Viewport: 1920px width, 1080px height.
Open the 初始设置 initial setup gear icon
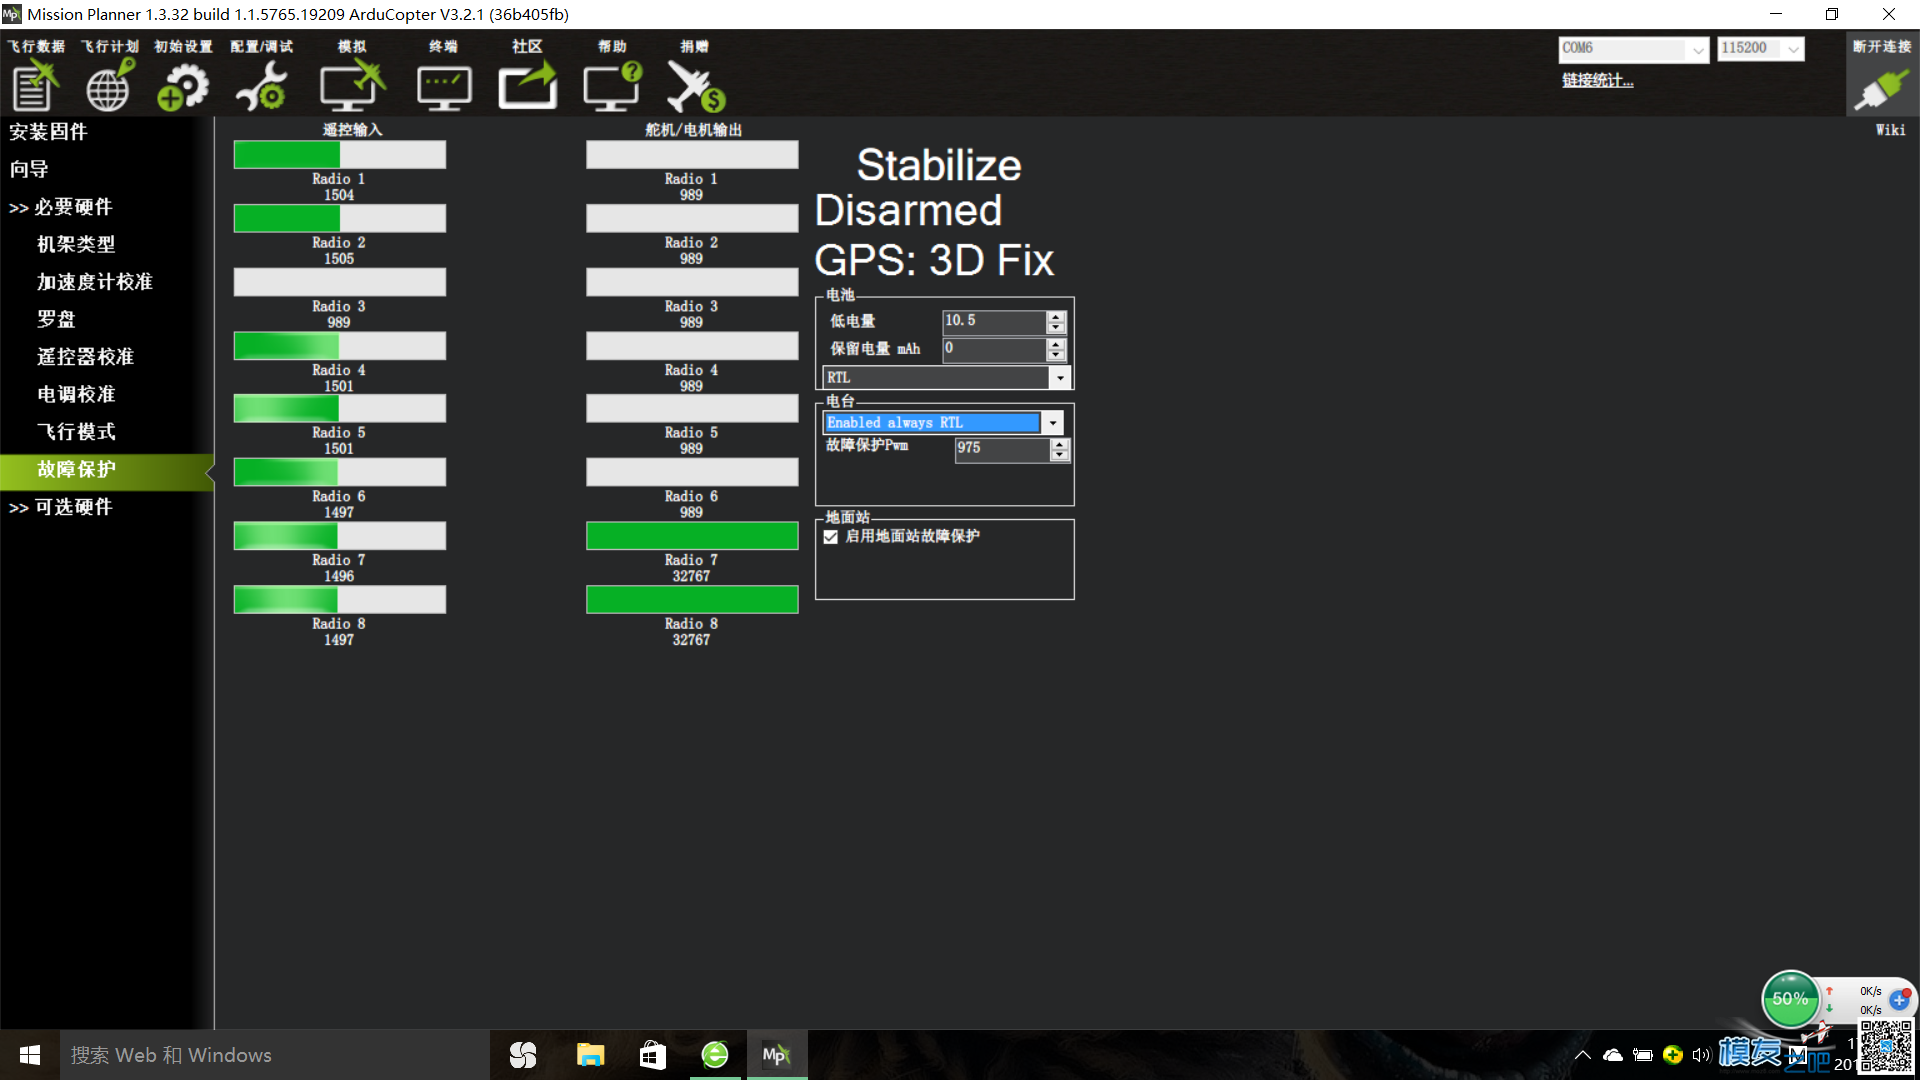183,86
